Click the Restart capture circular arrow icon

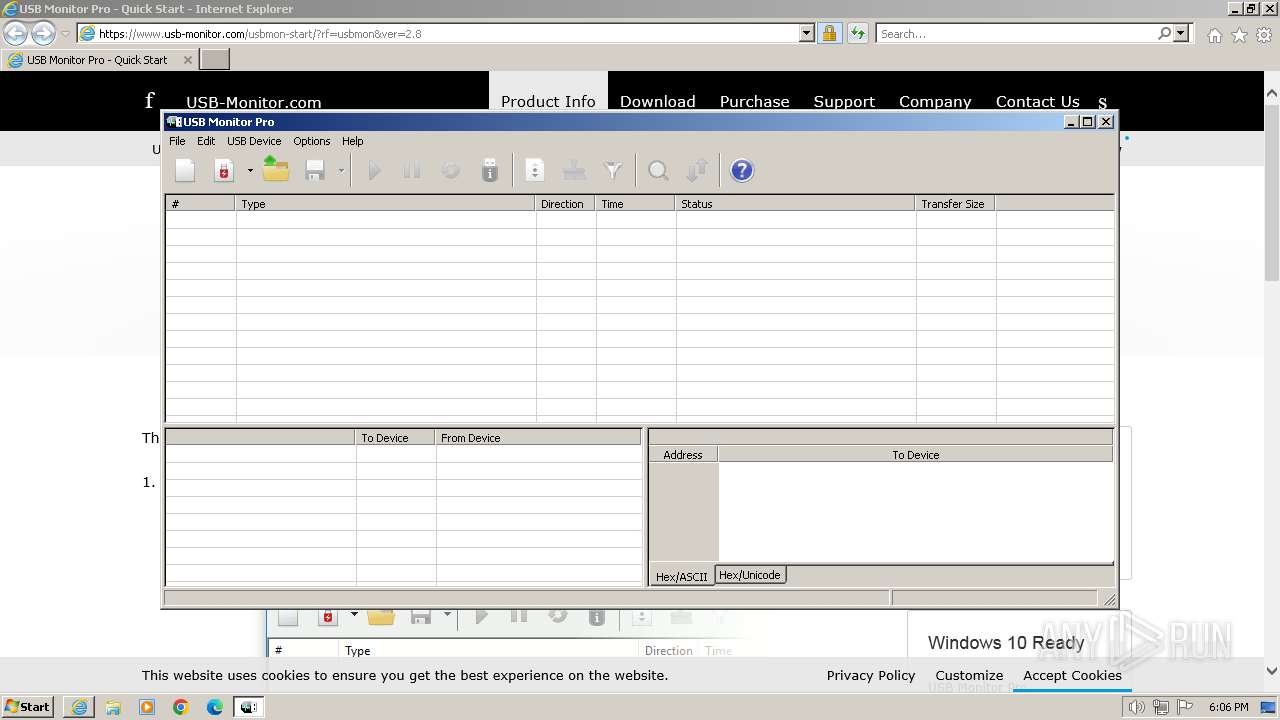[451, 170]
